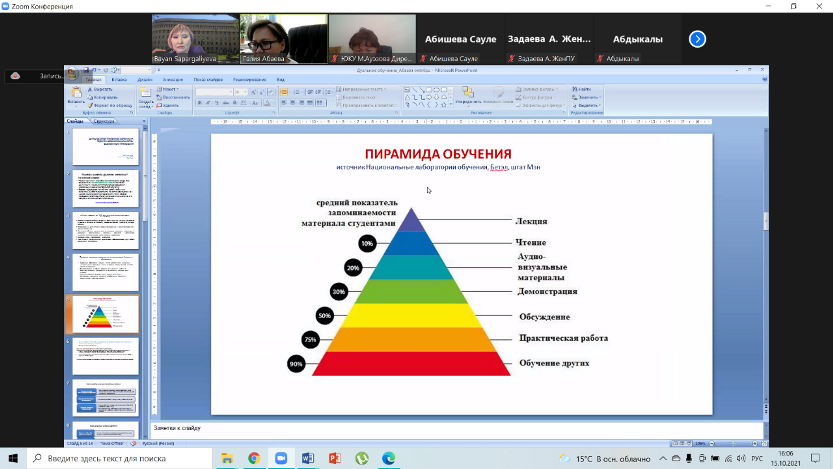The width and height of the screenshot is (833, 469).
Task: Select the pyramid slide thumbnail
Action: [x=106, y=314]
